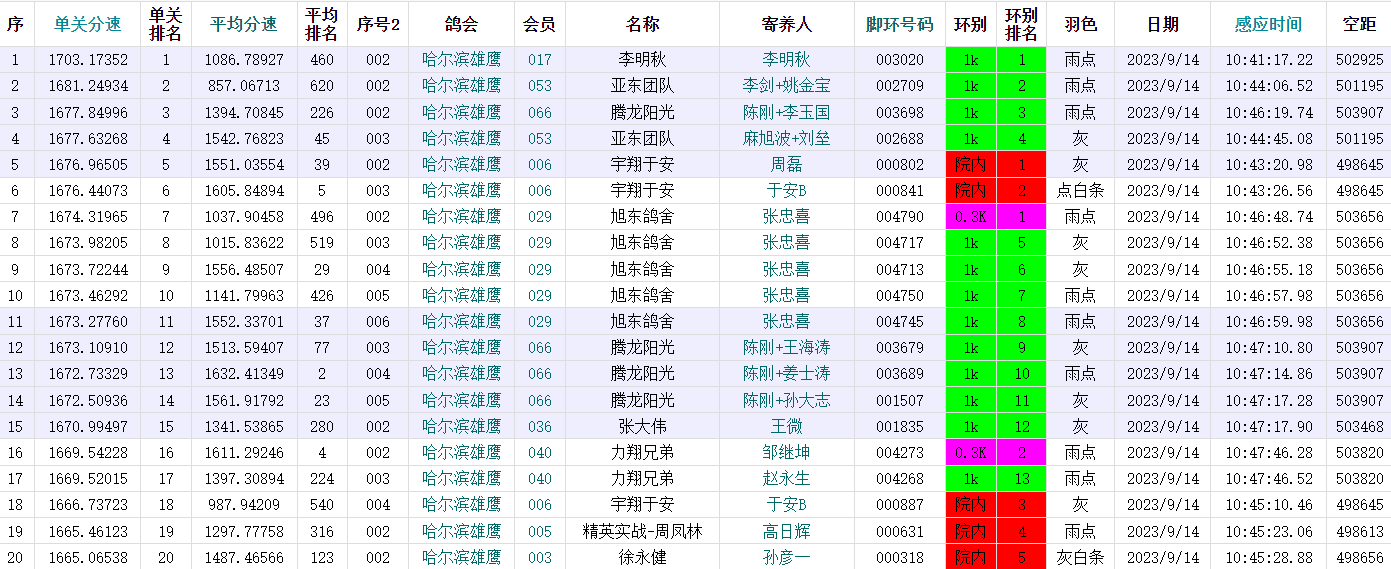
Task: Click green 1k cell for ring 003020
Action: click(970, 60)
